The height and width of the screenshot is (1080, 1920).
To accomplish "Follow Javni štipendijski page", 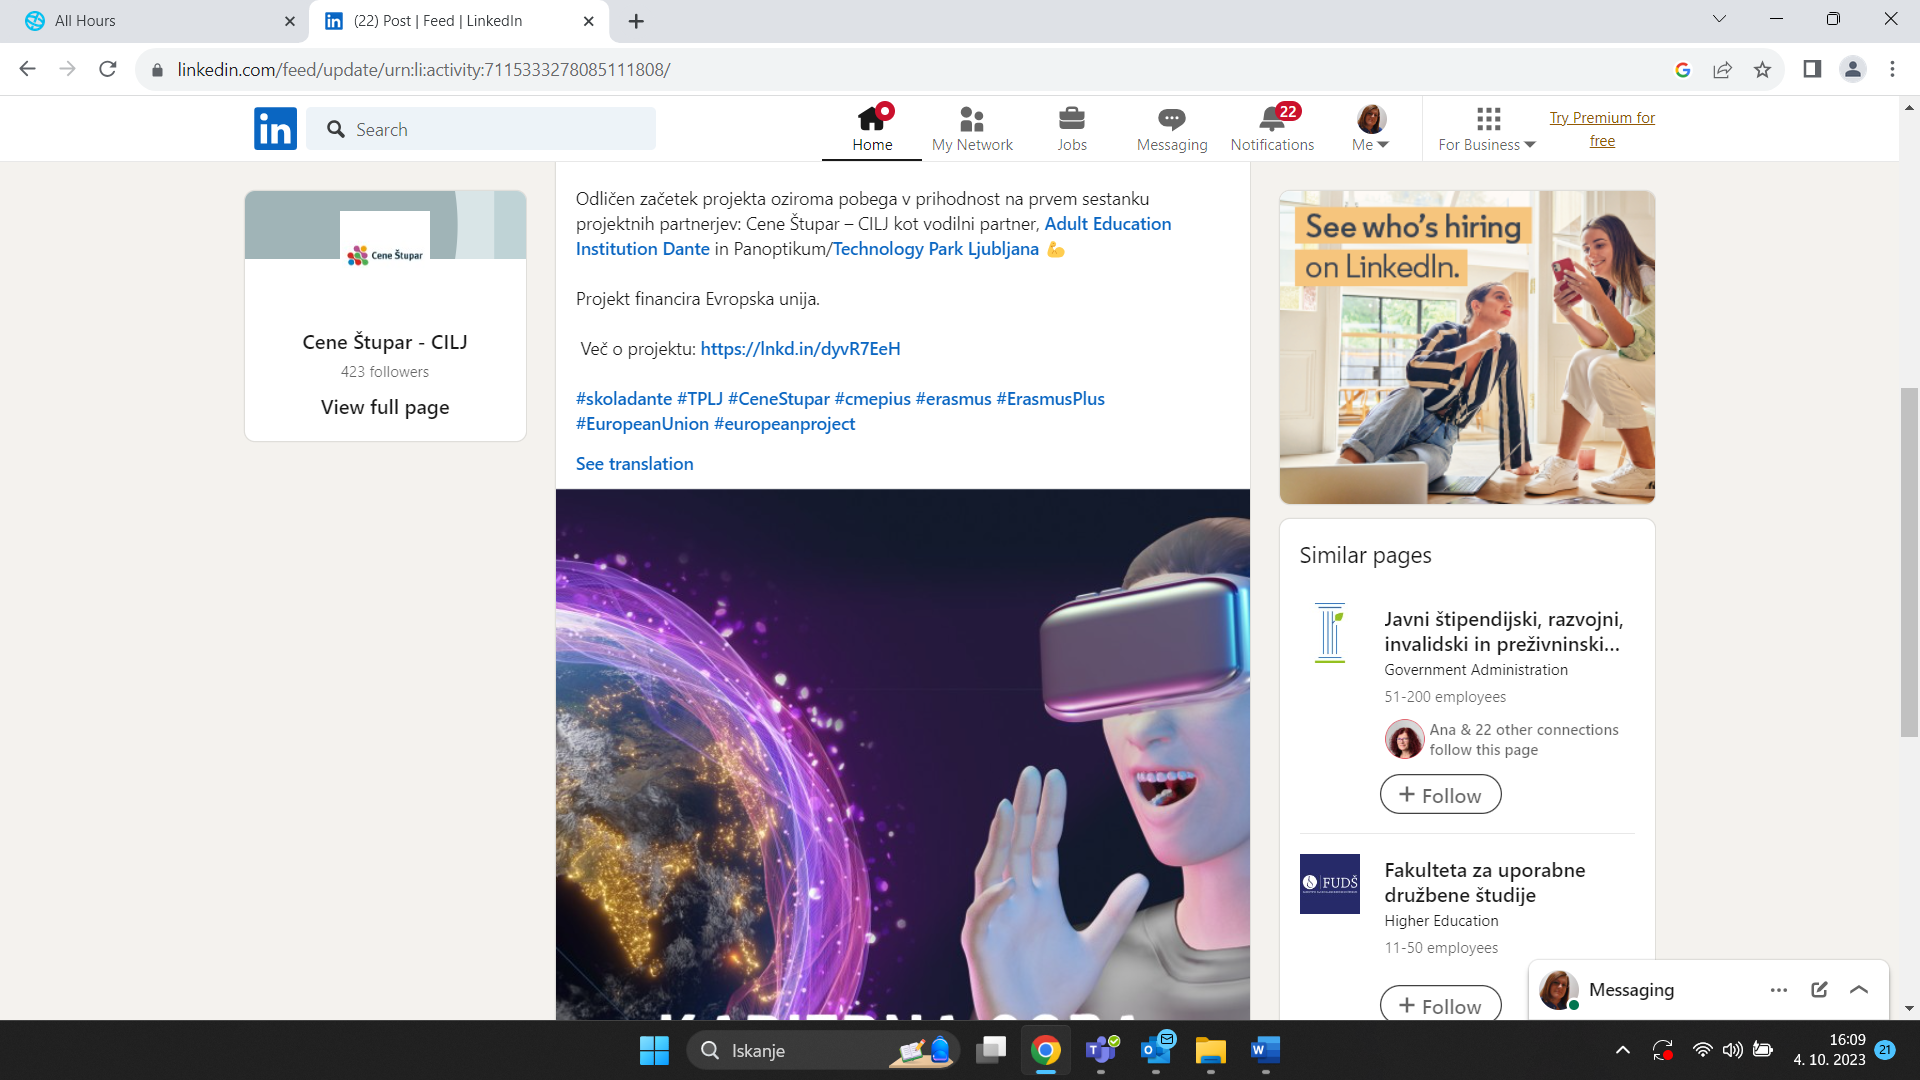I will (x=1440, y=795).
